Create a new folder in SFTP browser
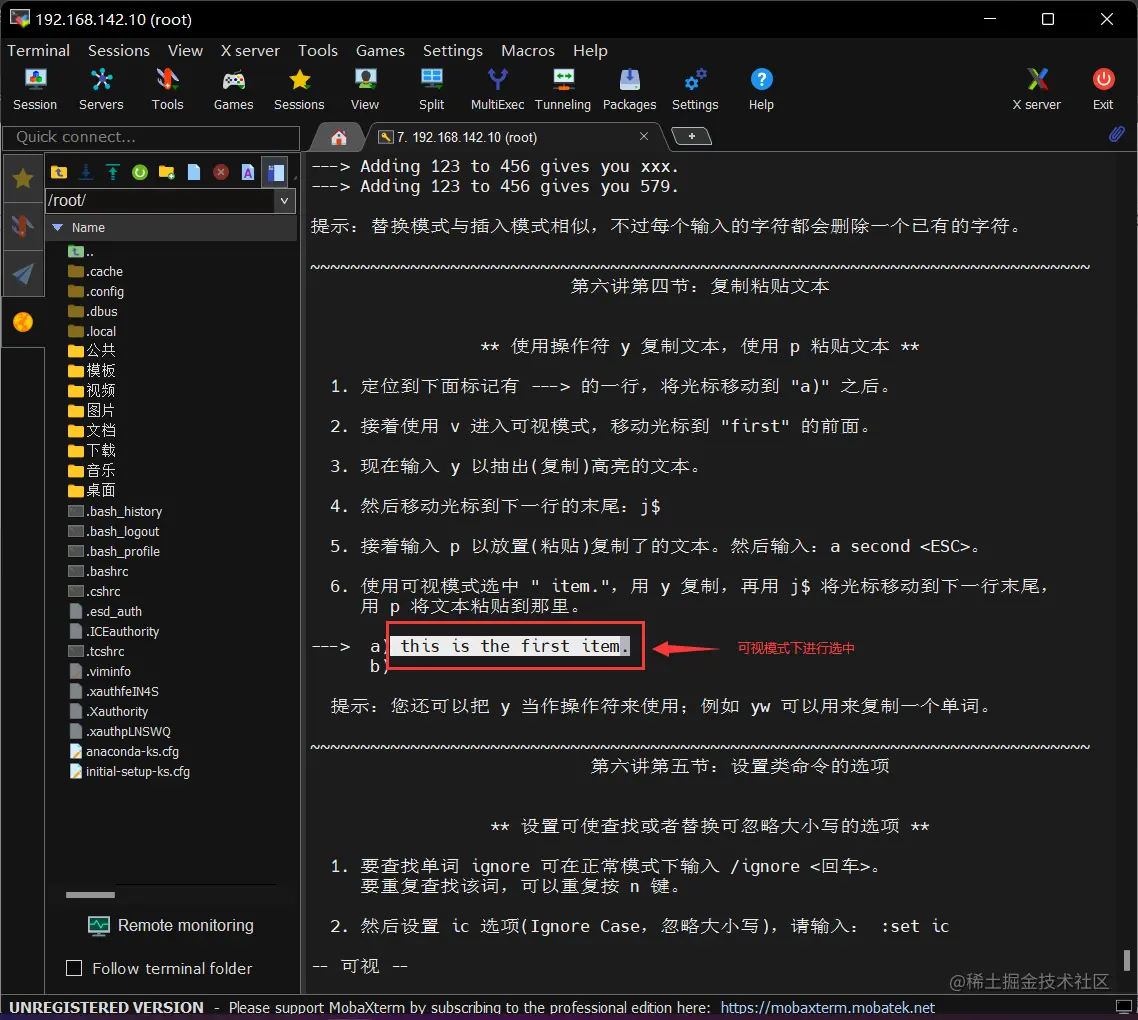Screen dimensions: 1138x1020 166,172
